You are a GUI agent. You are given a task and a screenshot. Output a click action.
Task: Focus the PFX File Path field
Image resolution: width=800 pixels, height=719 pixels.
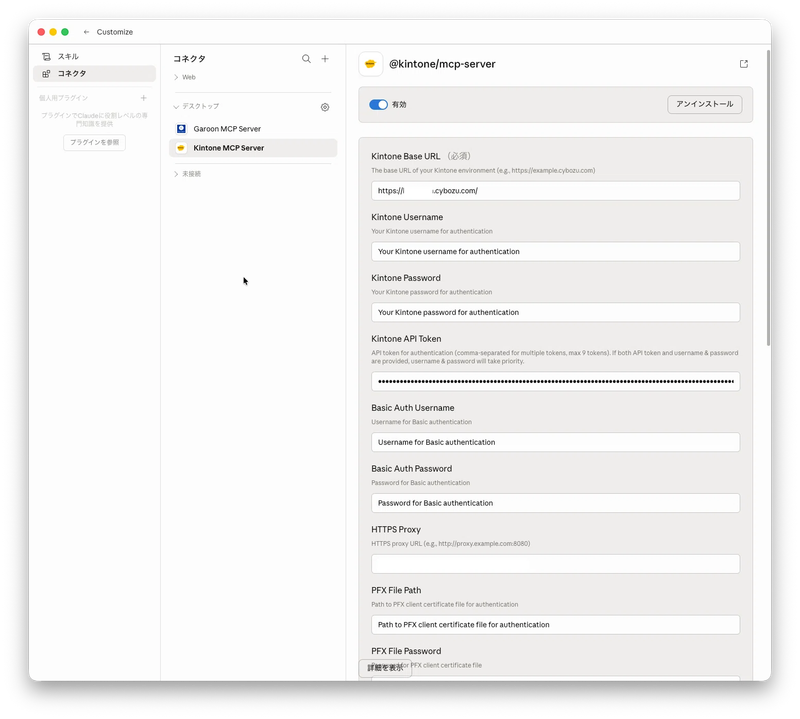[x=556, y=625]
